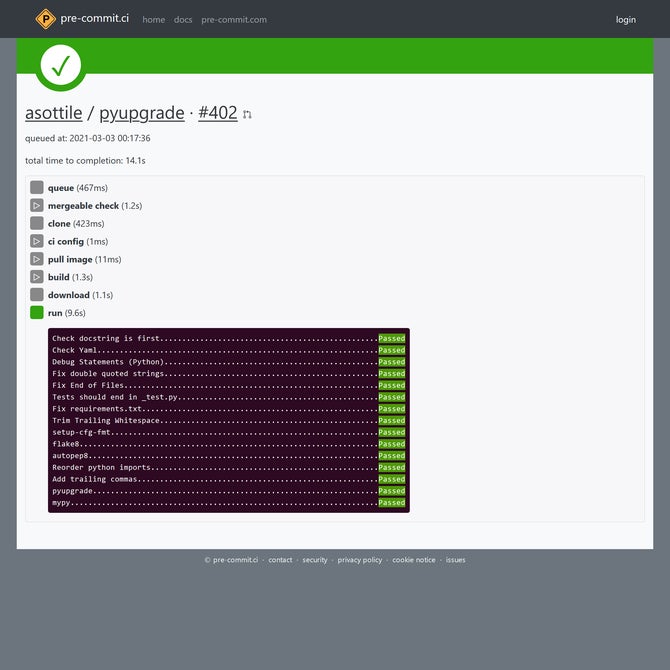This screenshot has width=670, height=670.
Task: Open the issues footer link
Action: pyautogui.click(x=455, y=560)
